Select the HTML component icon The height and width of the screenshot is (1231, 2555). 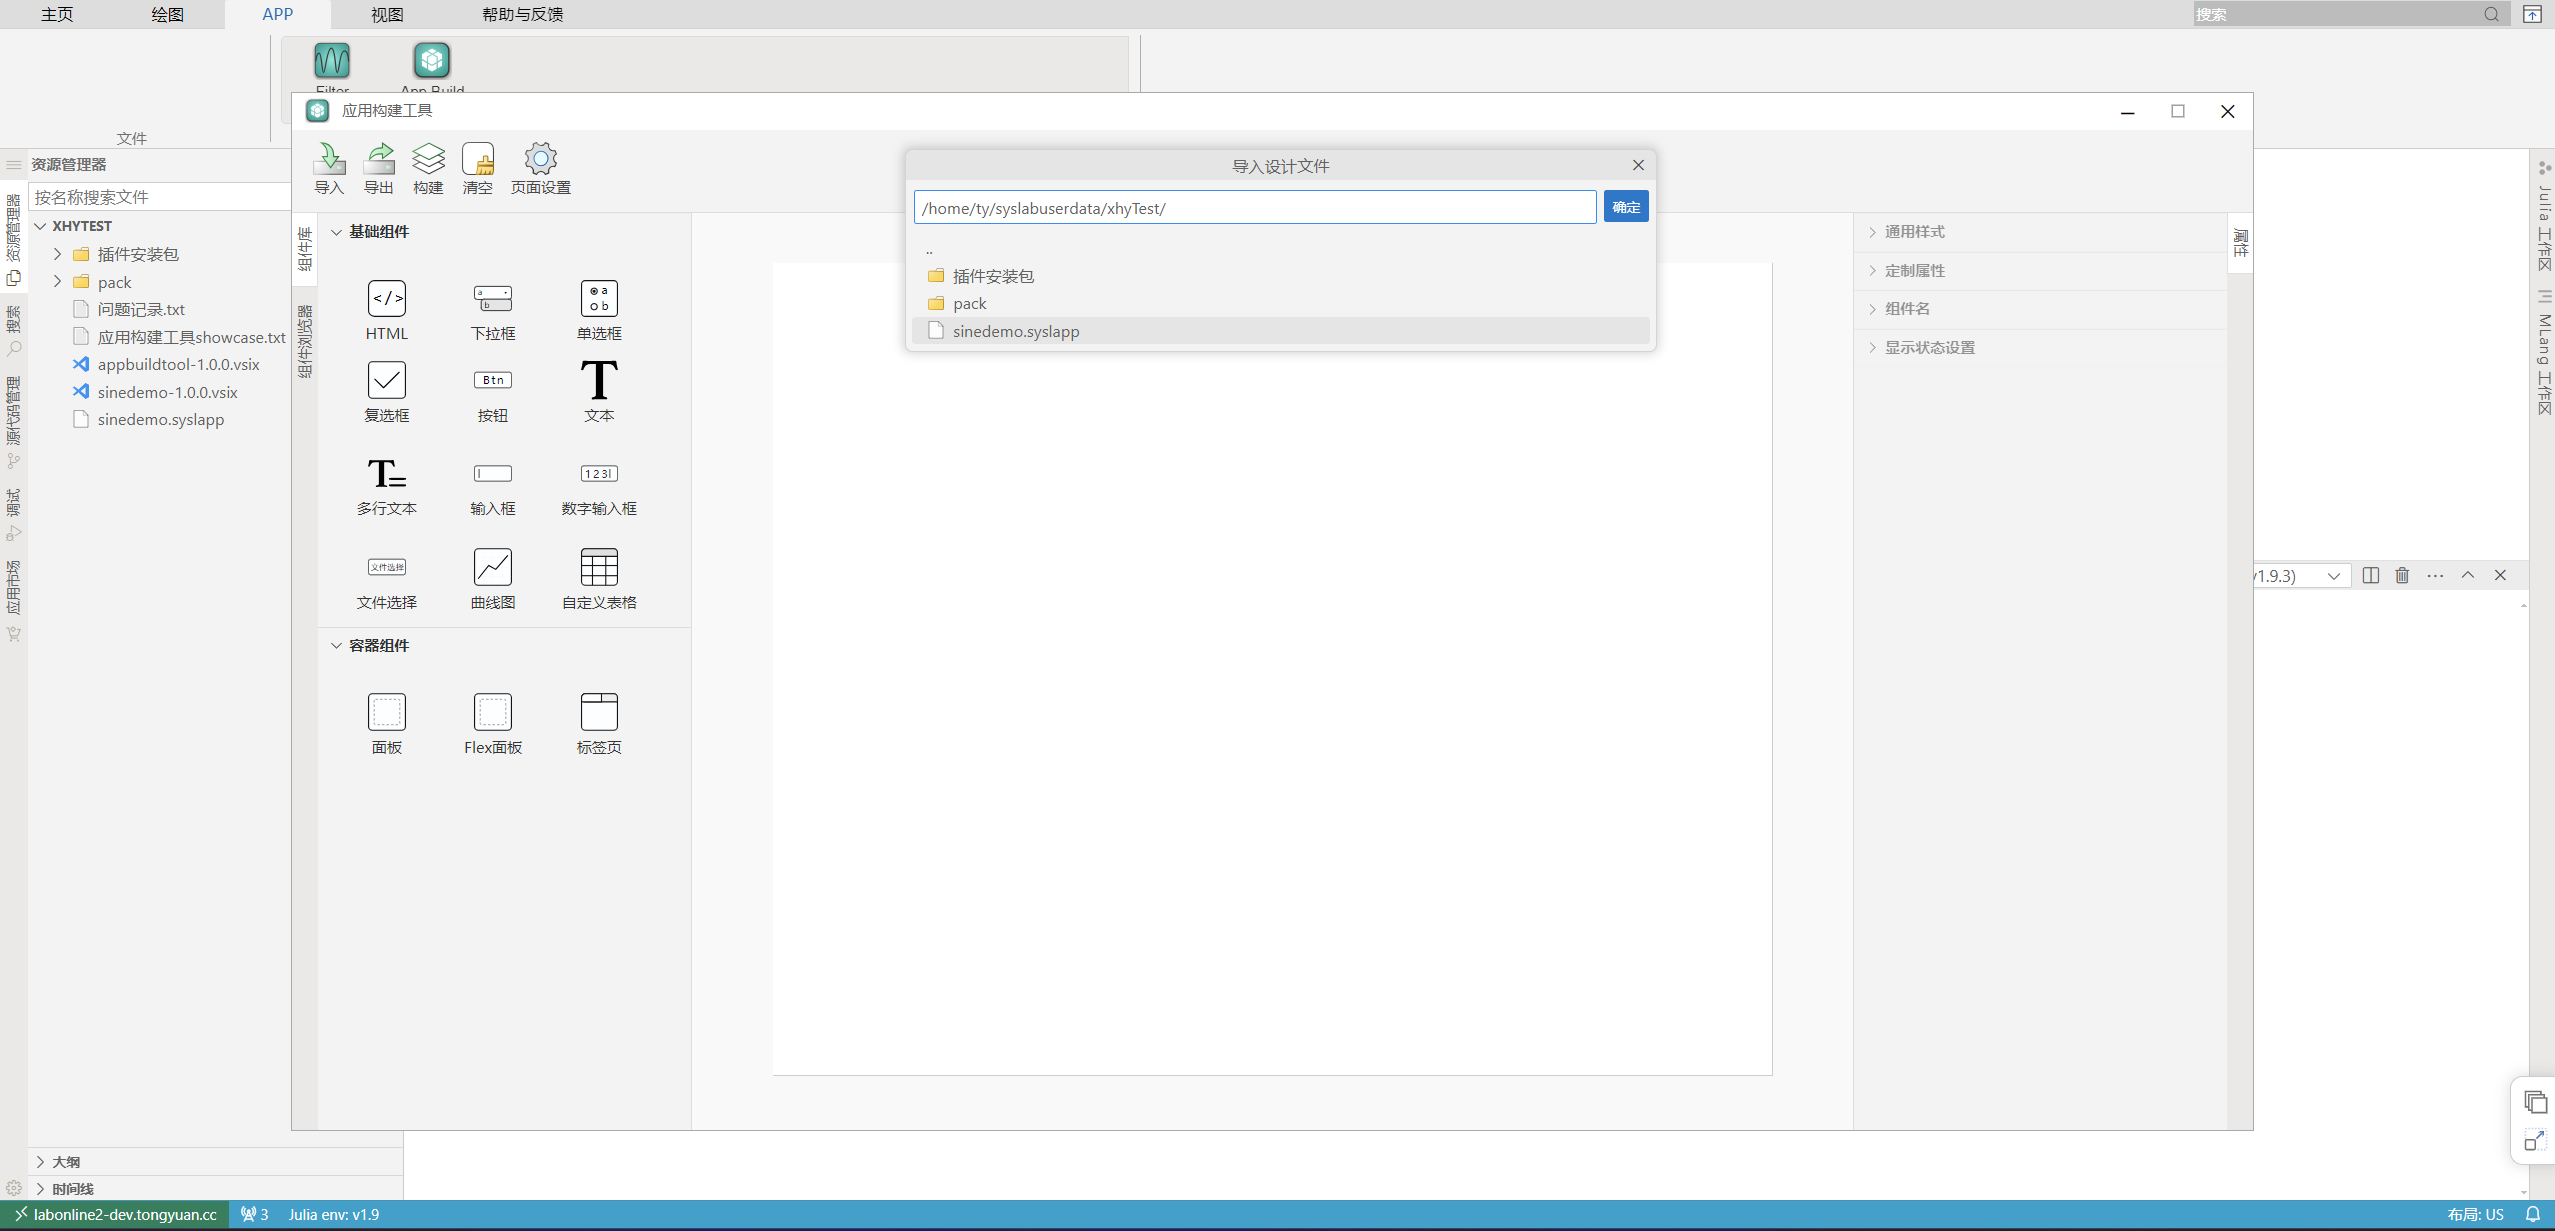[387, 299]
